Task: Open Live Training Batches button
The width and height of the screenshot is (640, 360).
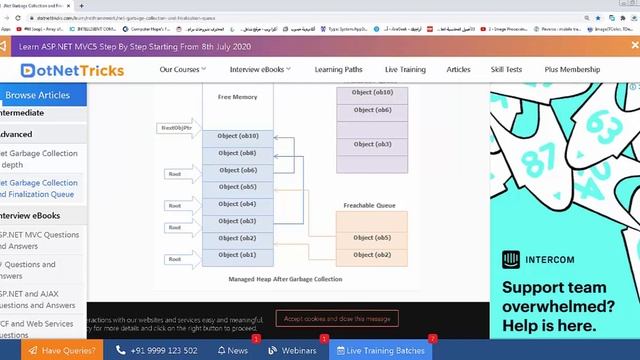Action: pos(380,350)
